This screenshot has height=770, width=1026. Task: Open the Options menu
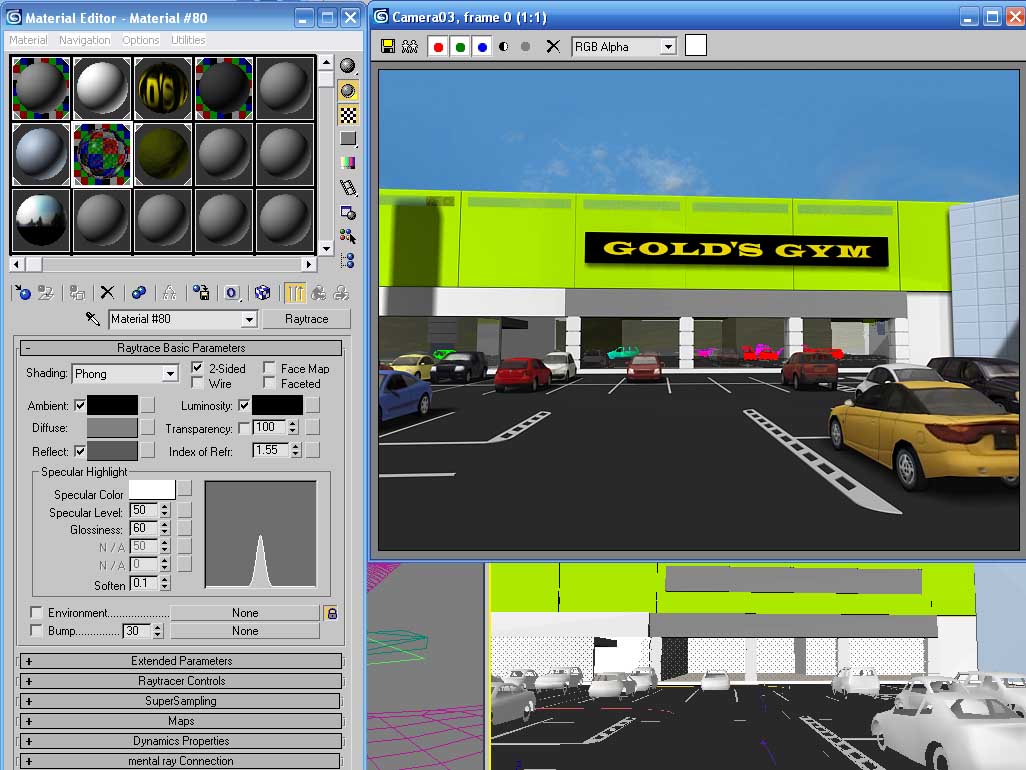coord(141,40)
